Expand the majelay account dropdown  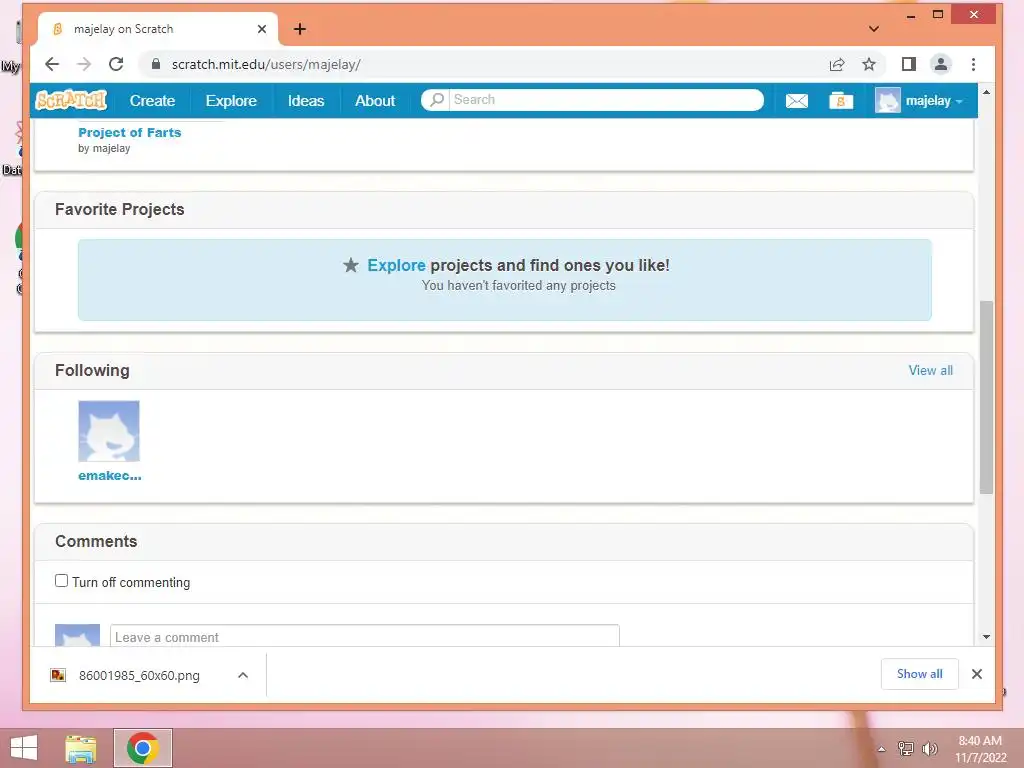tap(920, 101)
